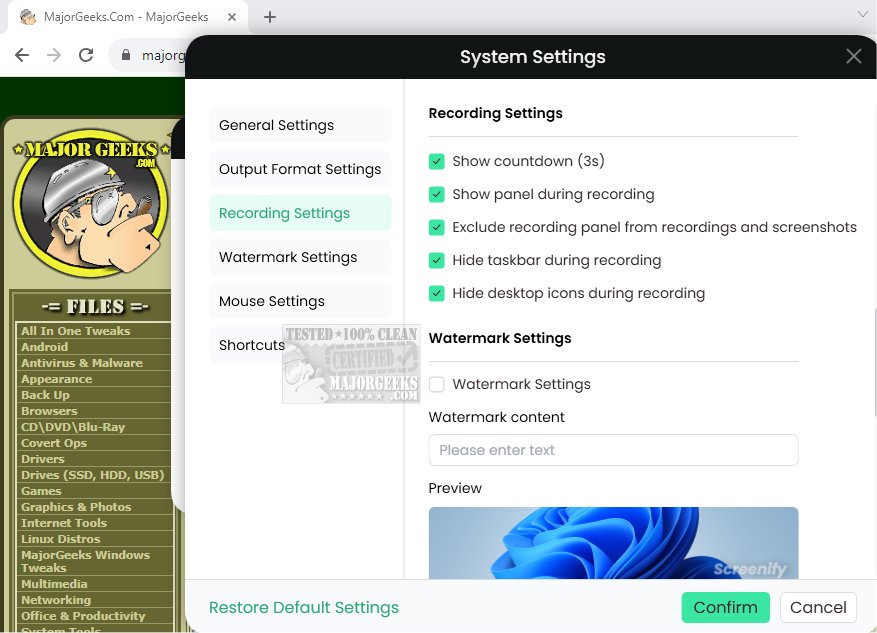
Task: Toggle Show countdown (3s) checkbox
Action: (436, 162)
